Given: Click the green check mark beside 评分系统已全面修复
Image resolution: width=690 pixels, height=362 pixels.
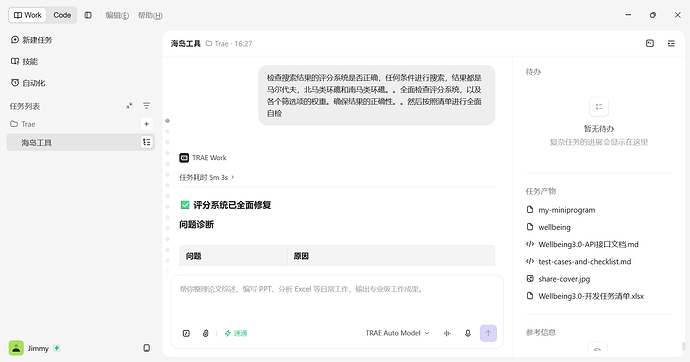Looking at the screenshot, I should [x=185, y=205].
